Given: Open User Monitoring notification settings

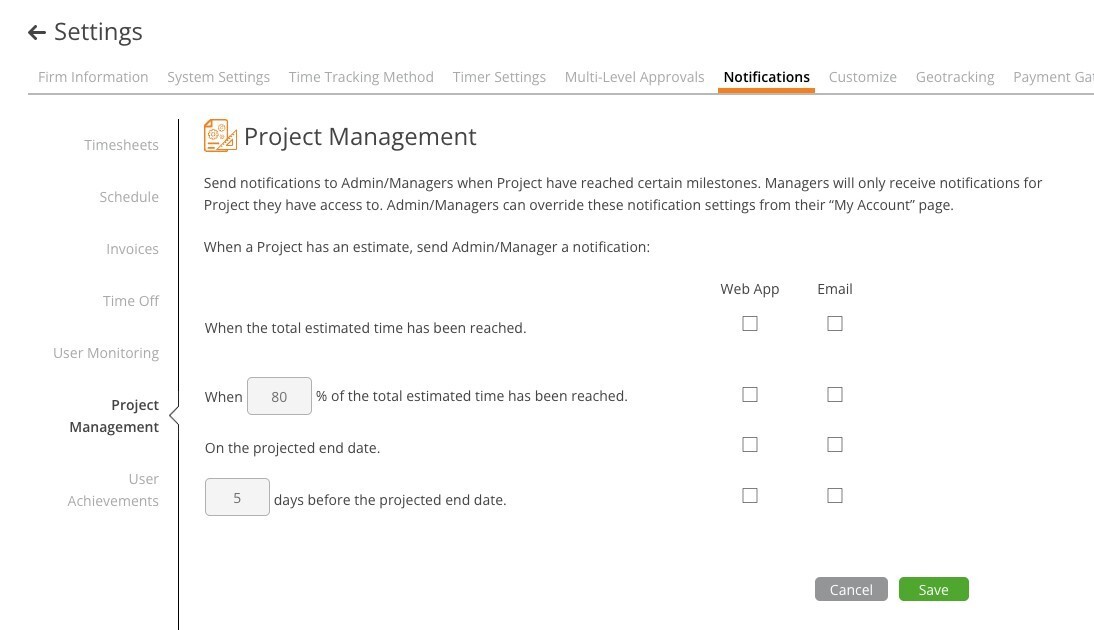Looking at the screenshot, I should 106,353.
